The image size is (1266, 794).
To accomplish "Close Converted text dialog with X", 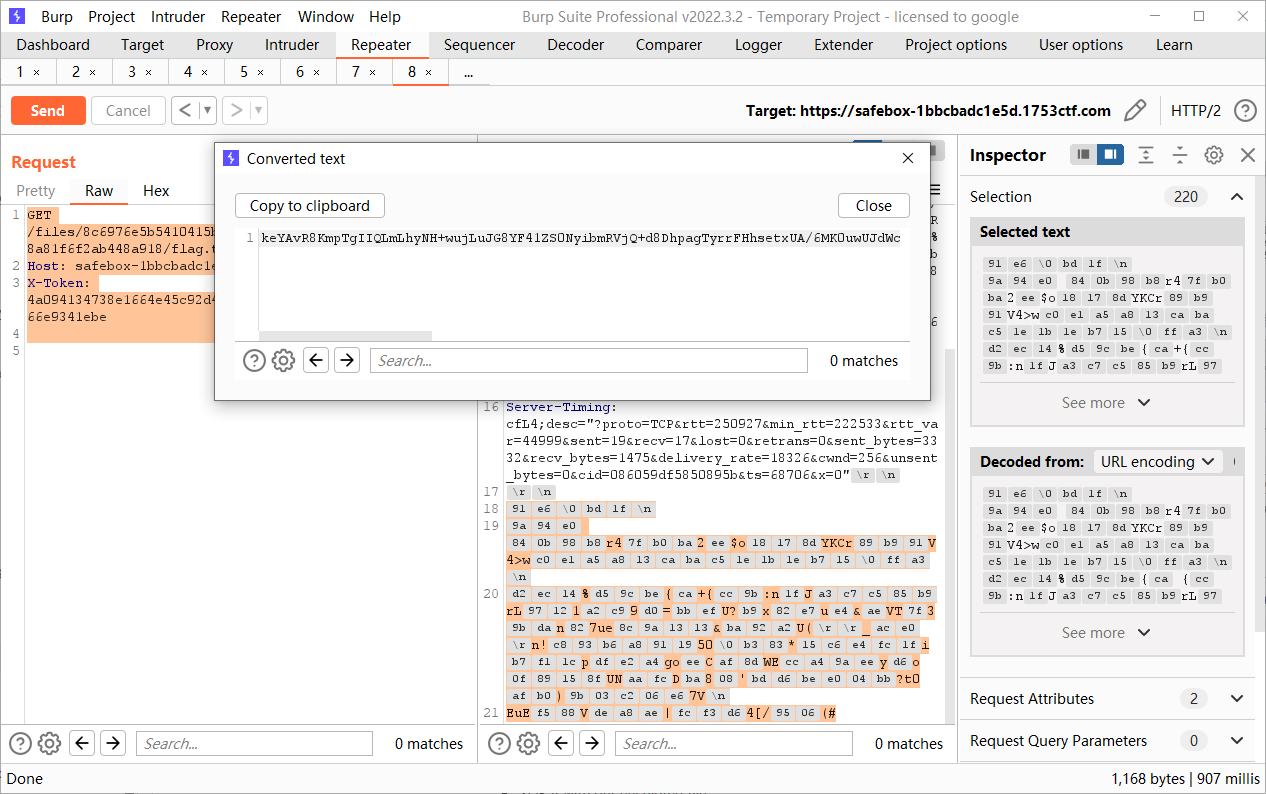I will pos(908,158).
